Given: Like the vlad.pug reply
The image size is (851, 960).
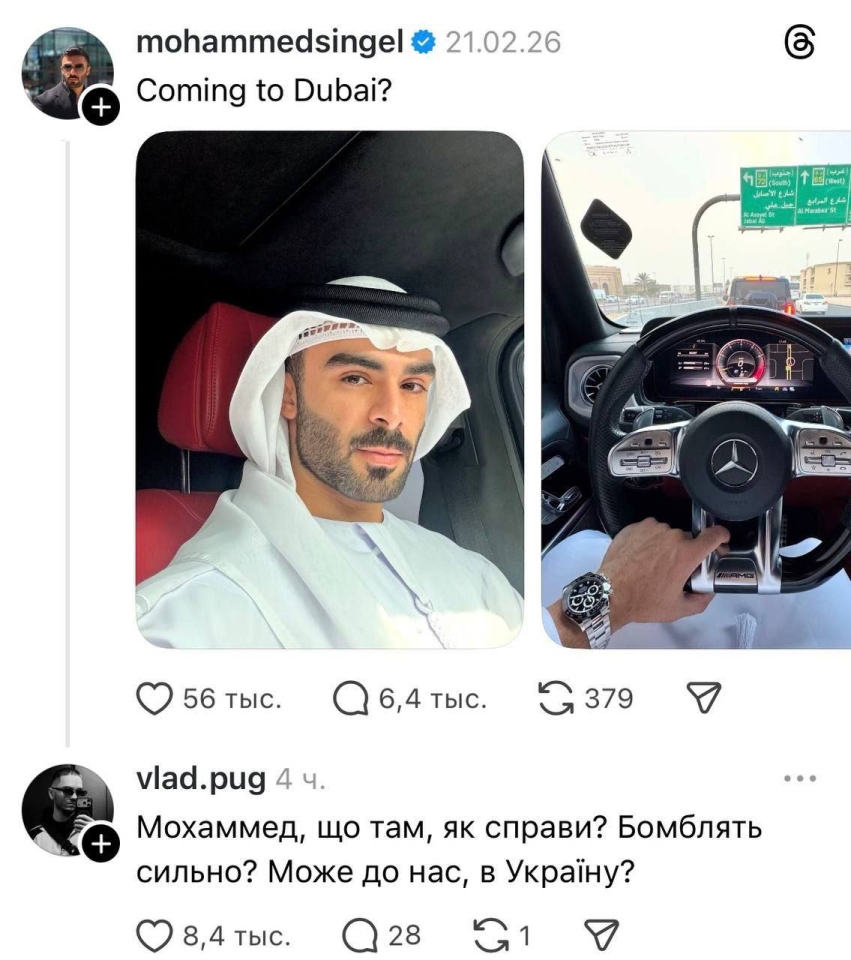Looking at the screenshot, I should pos(154,936).
